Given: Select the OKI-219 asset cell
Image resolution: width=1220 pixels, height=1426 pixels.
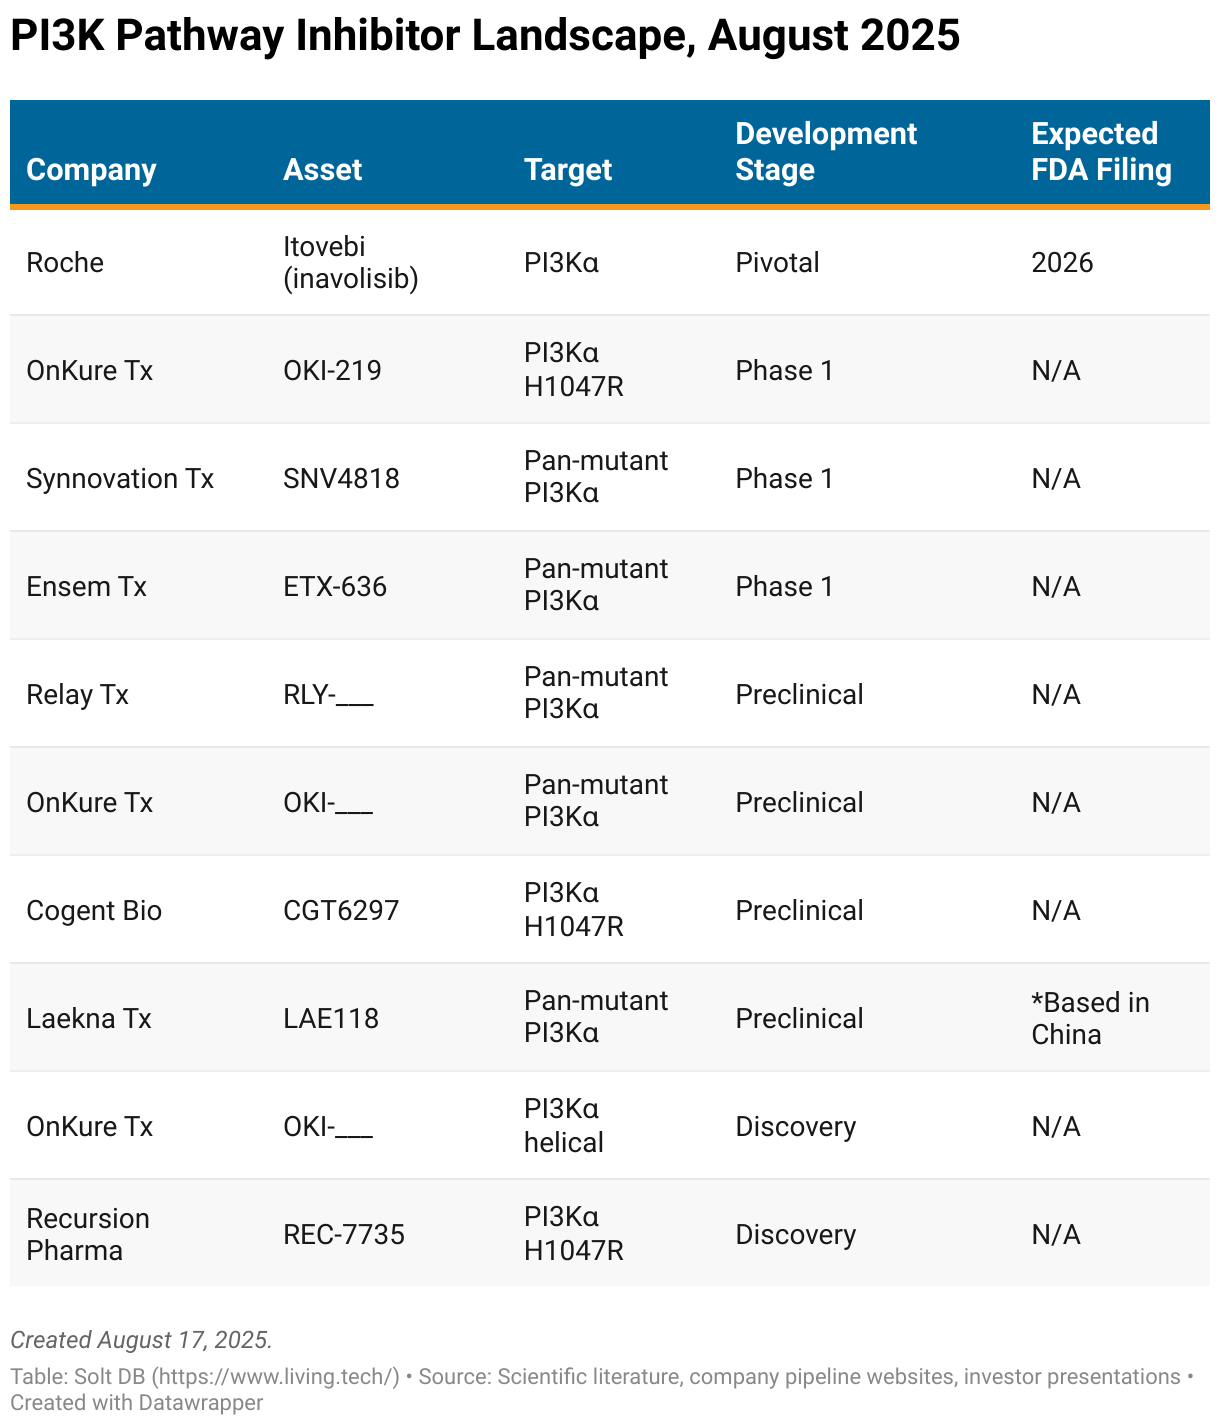Looking at the screenshot, I should point(332,371).
